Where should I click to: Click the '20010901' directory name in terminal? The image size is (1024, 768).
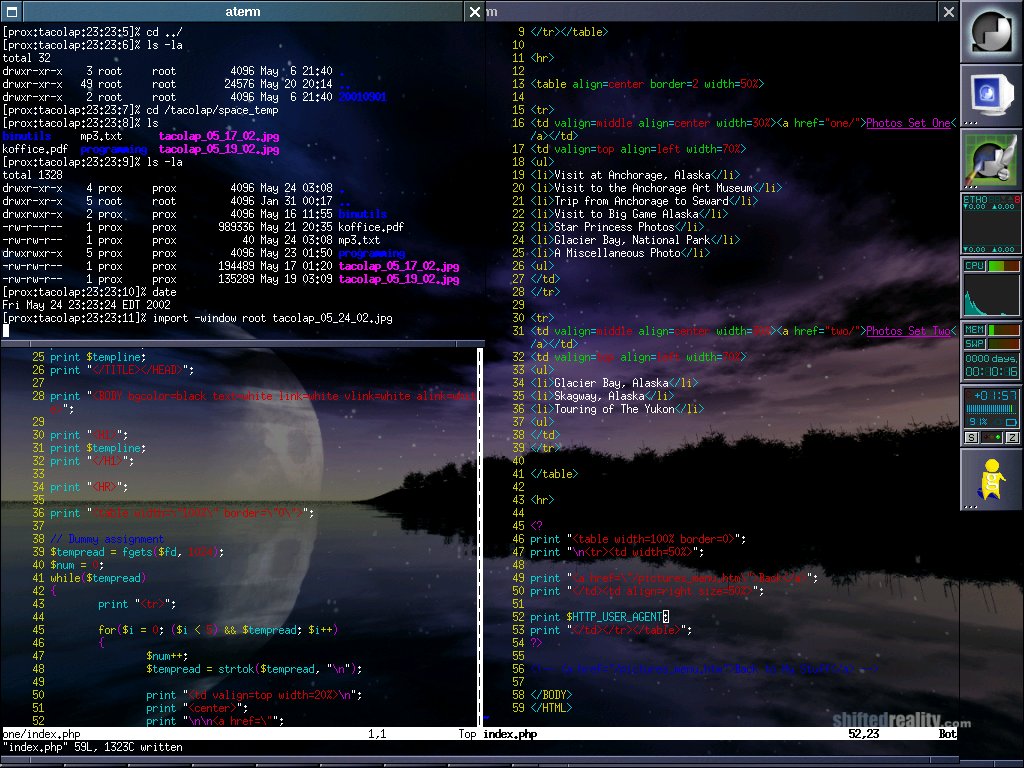[x=362, y=97]
